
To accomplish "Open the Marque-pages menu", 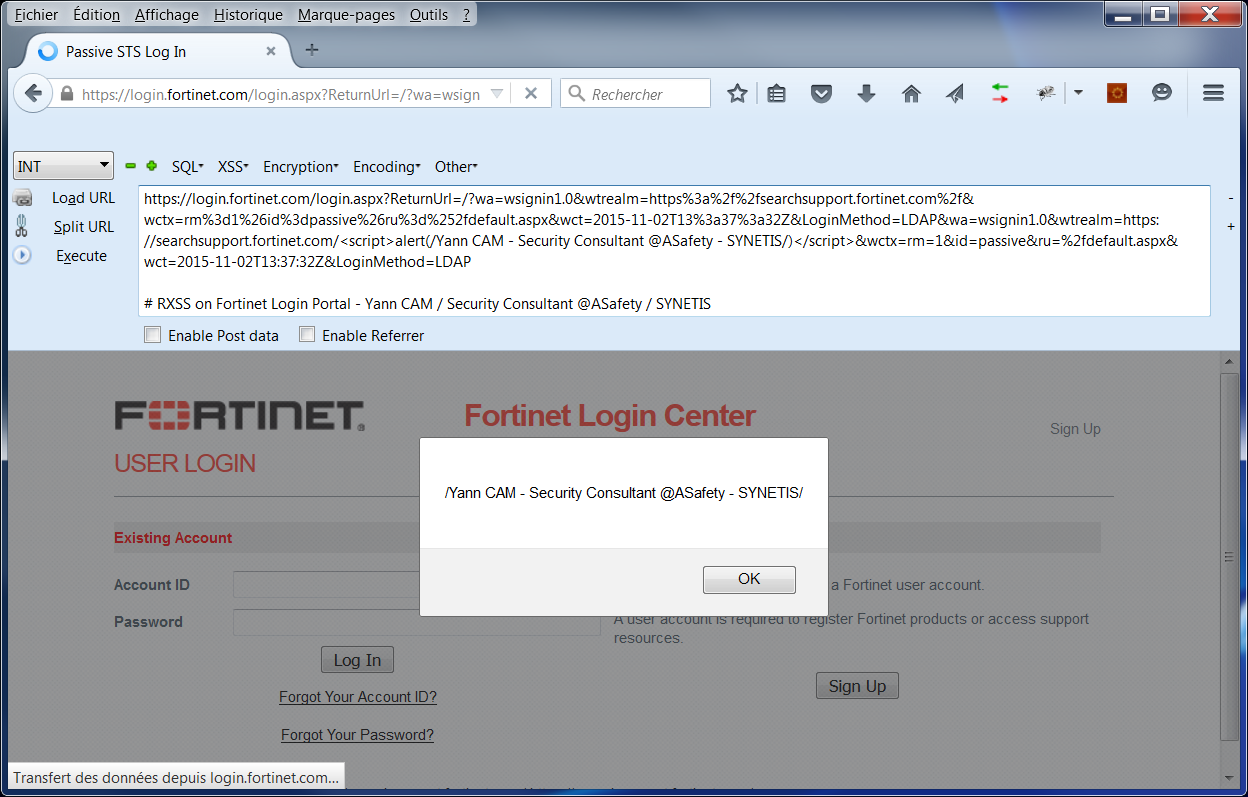I will (347, 15).
